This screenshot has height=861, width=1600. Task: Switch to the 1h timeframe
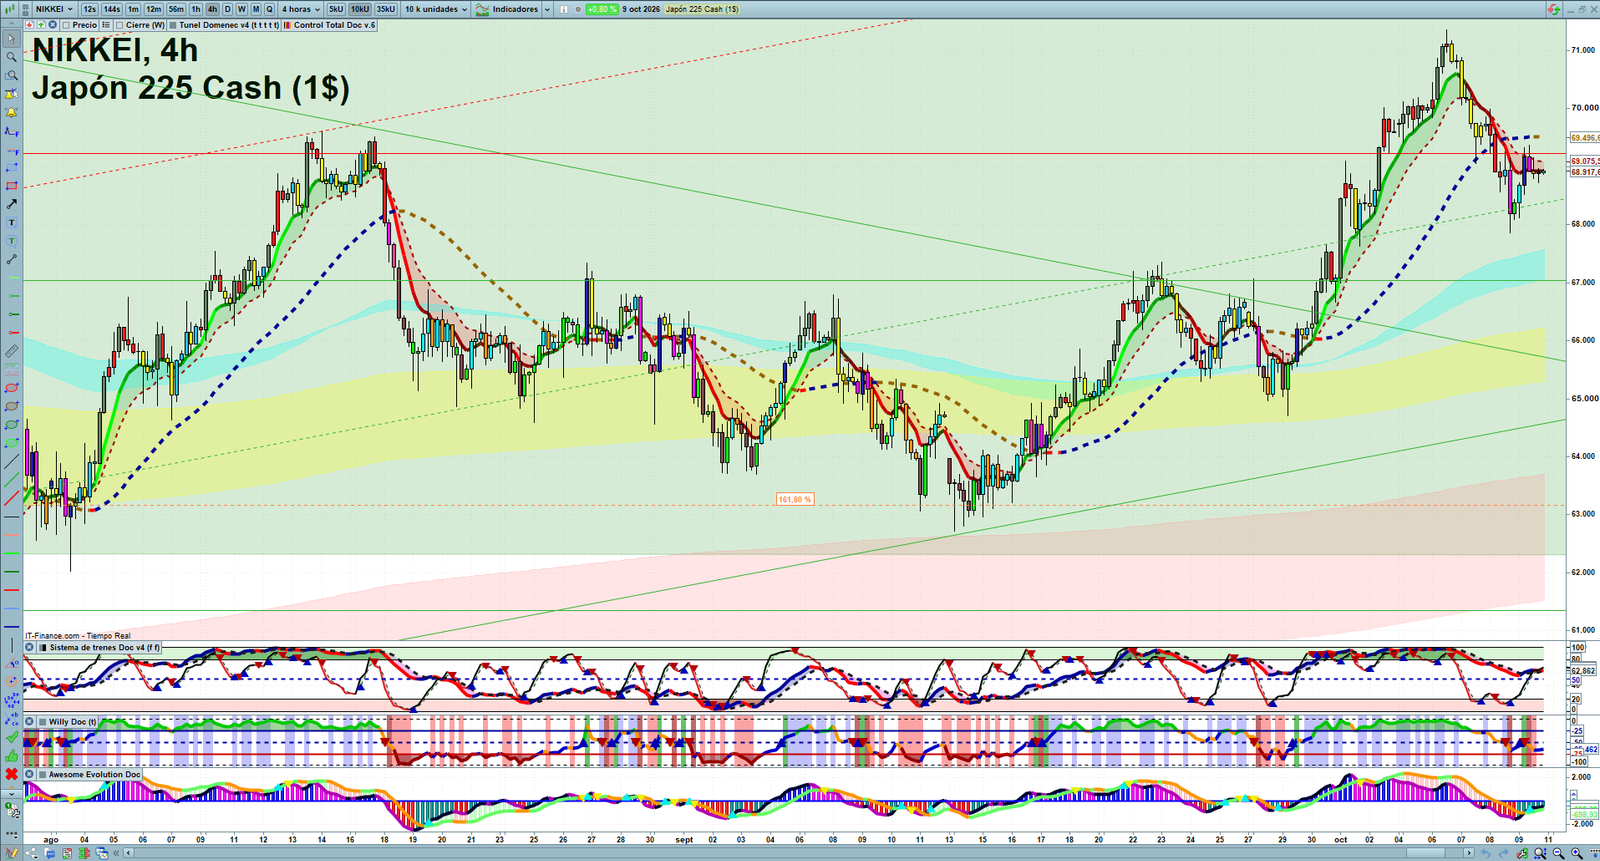point(196,9)
